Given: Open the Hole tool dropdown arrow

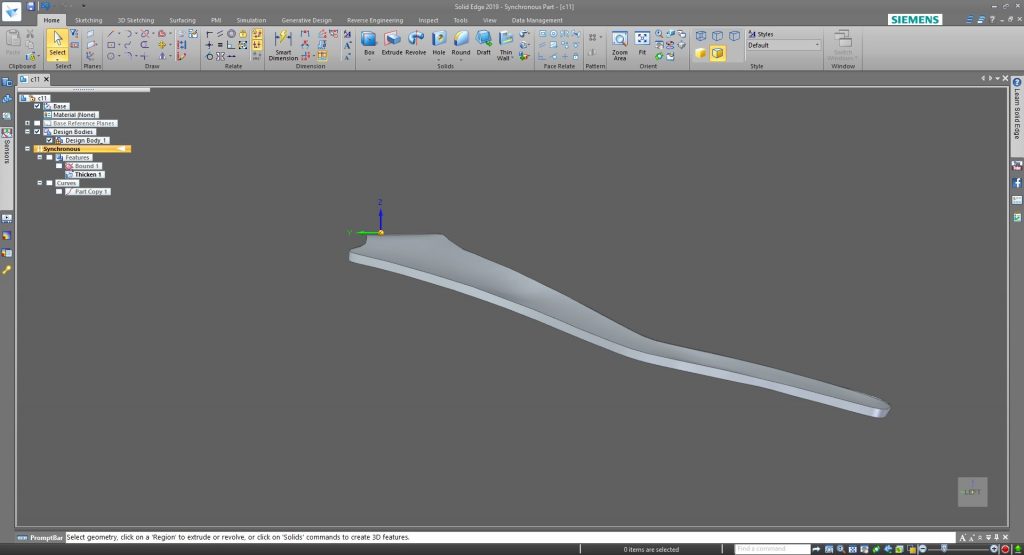Looking at the screenshot, I should pos(439,59).
